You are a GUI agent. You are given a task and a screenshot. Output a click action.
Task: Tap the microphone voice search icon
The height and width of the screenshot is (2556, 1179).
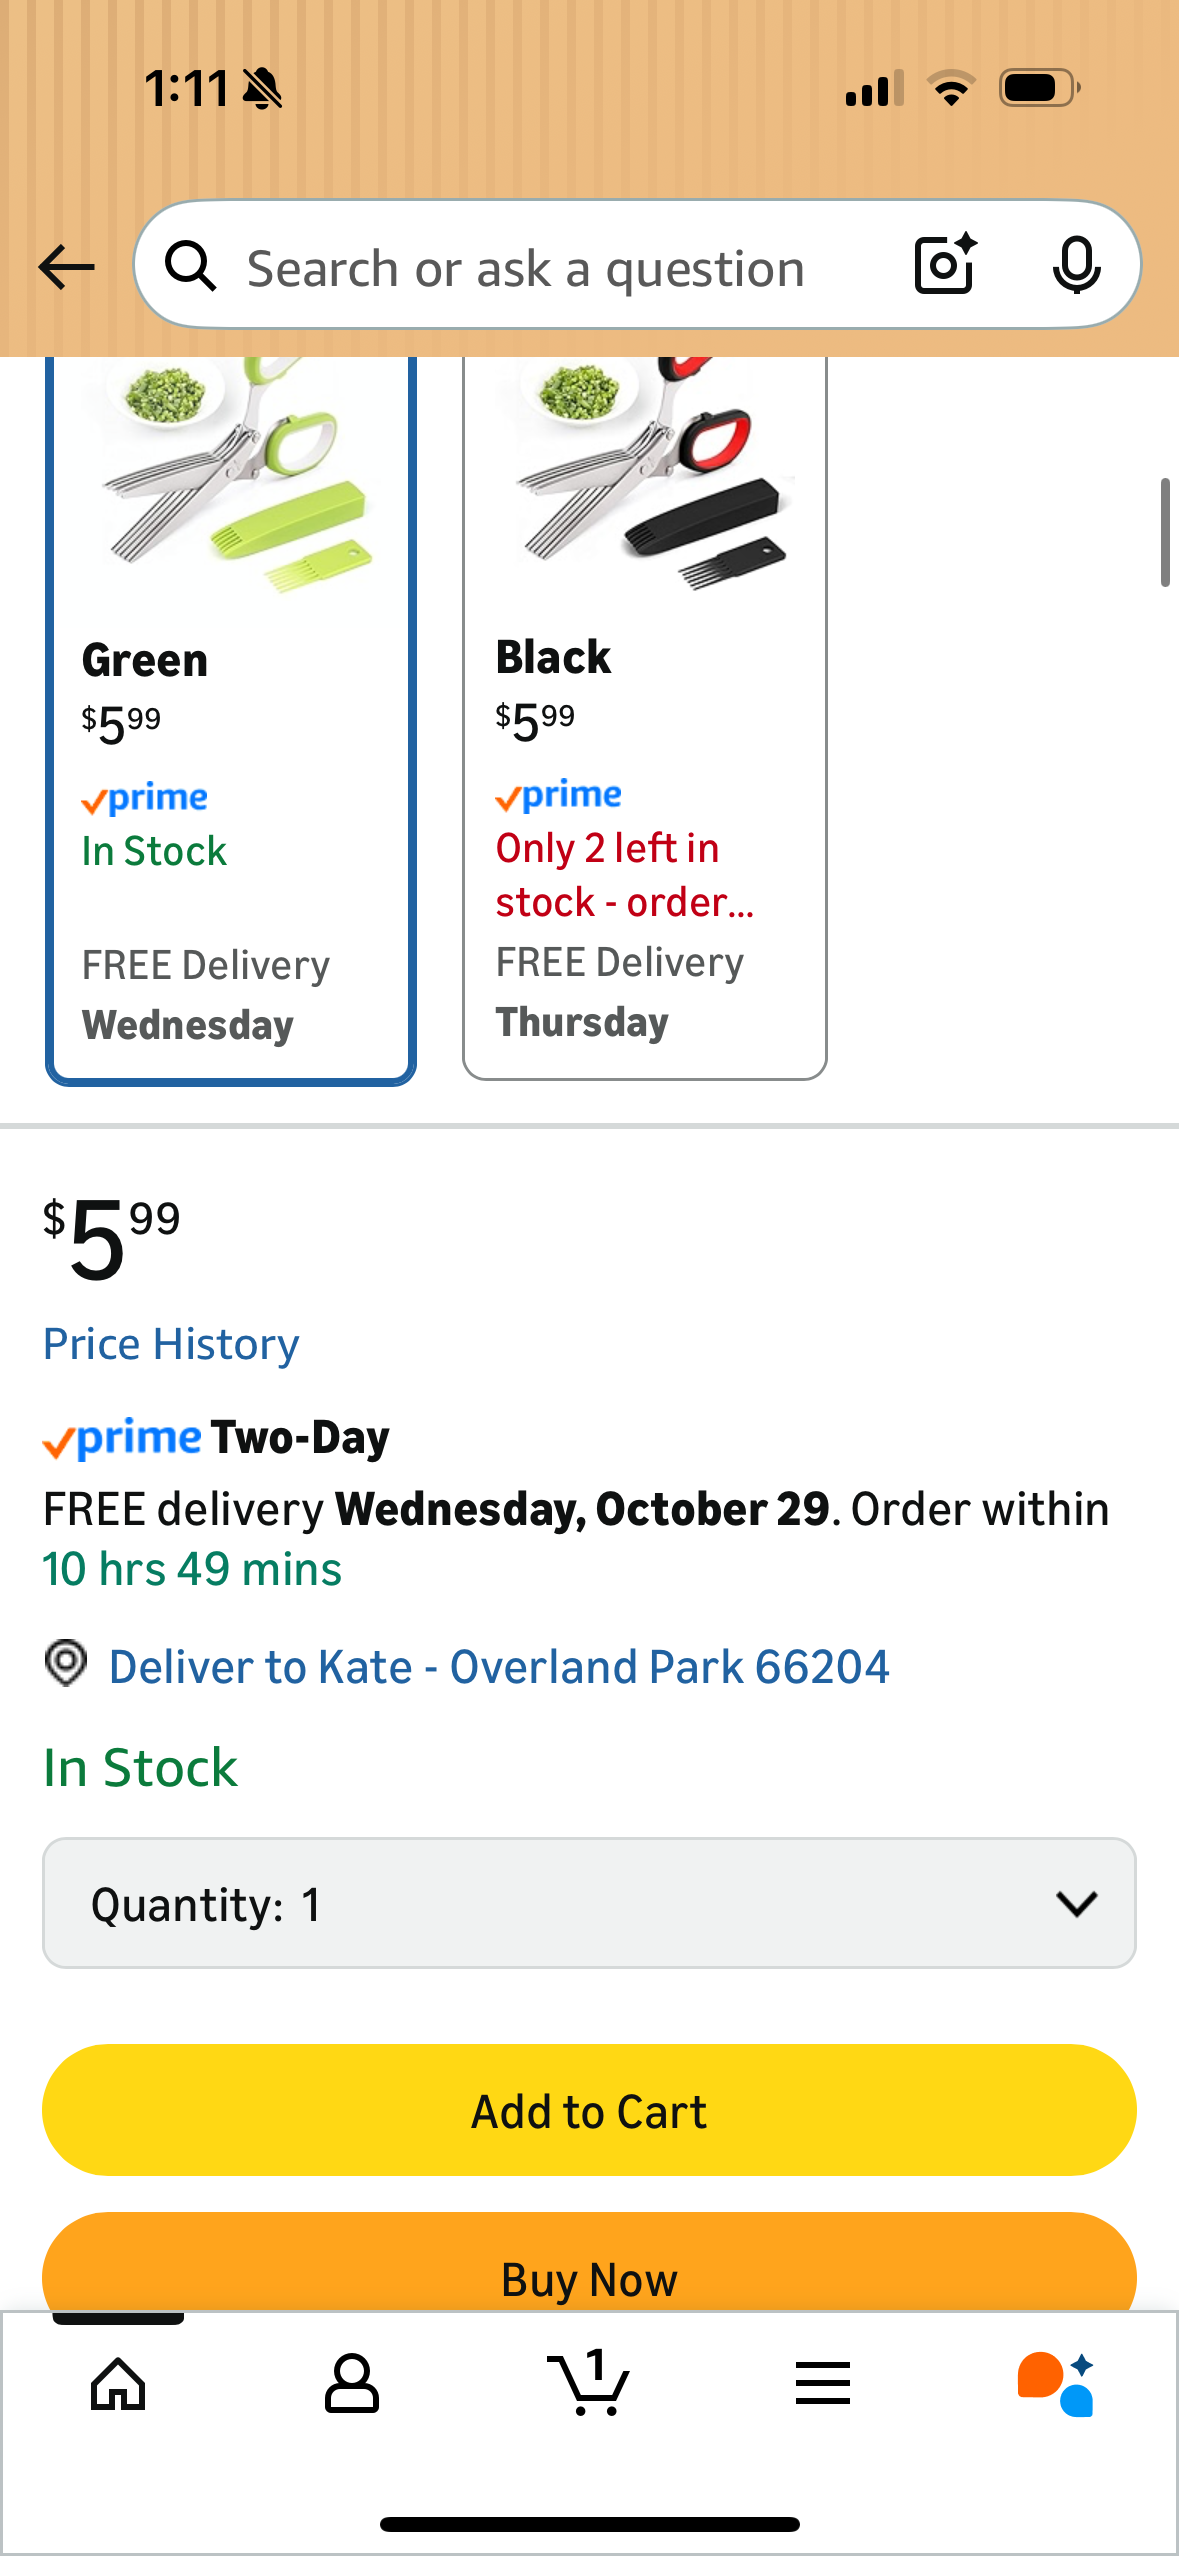click(1076, 265)
